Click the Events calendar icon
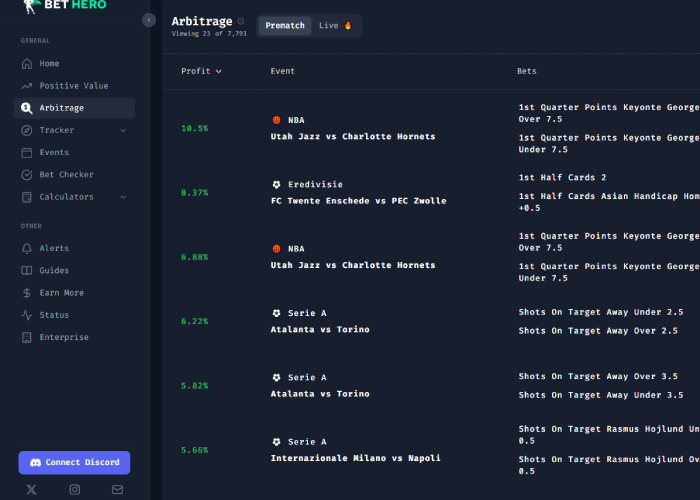This screenshot has height=500, width=700. [27, 153]
